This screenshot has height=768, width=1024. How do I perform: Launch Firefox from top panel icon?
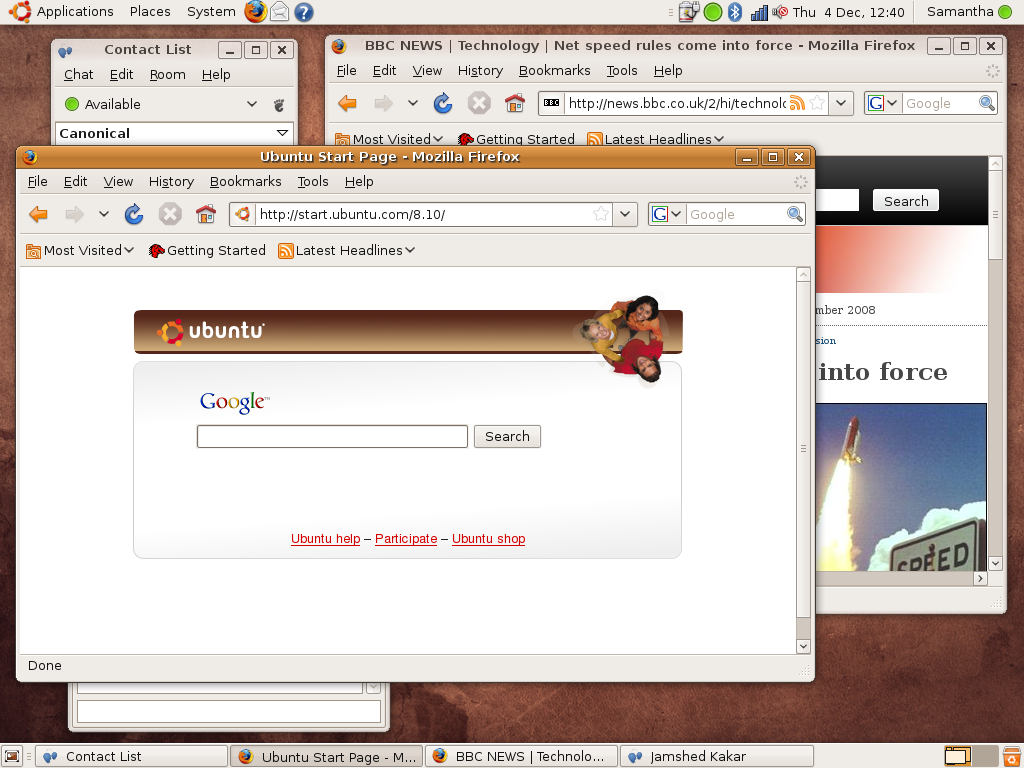[256, 12]
